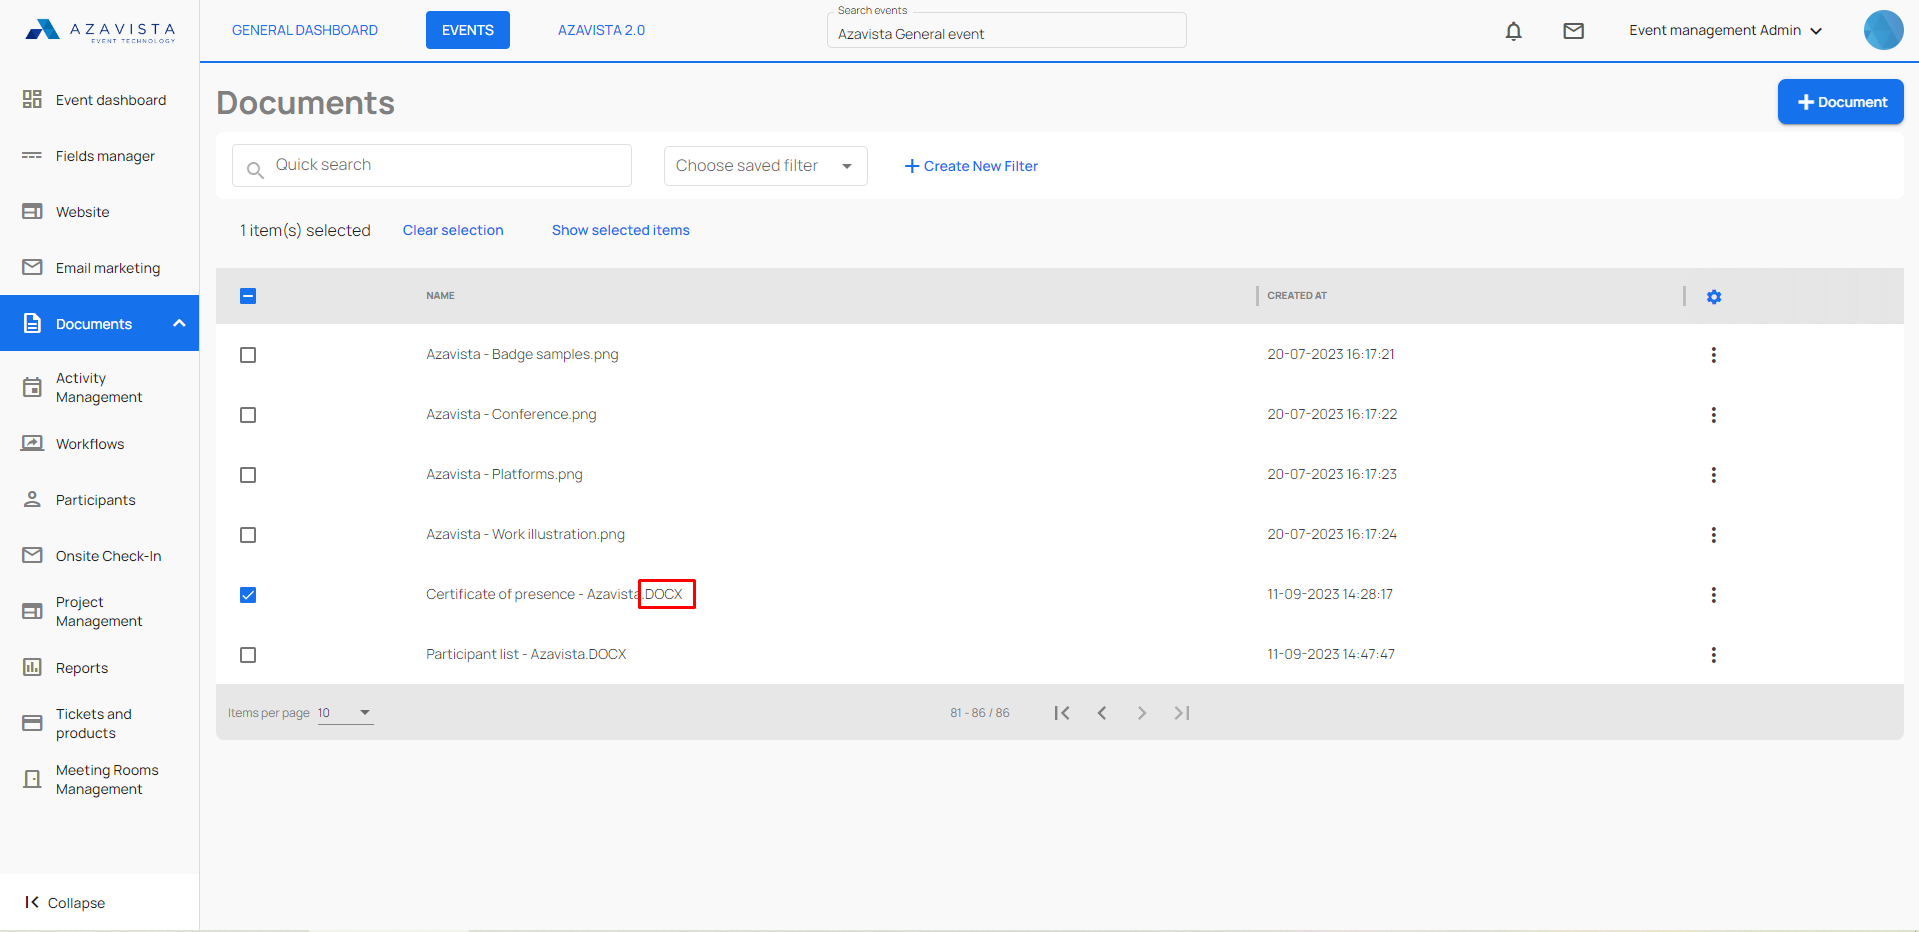Check the Platforms.png row checkbox
The height and width of the screenshot is (932, 1919).
point(248,475)
